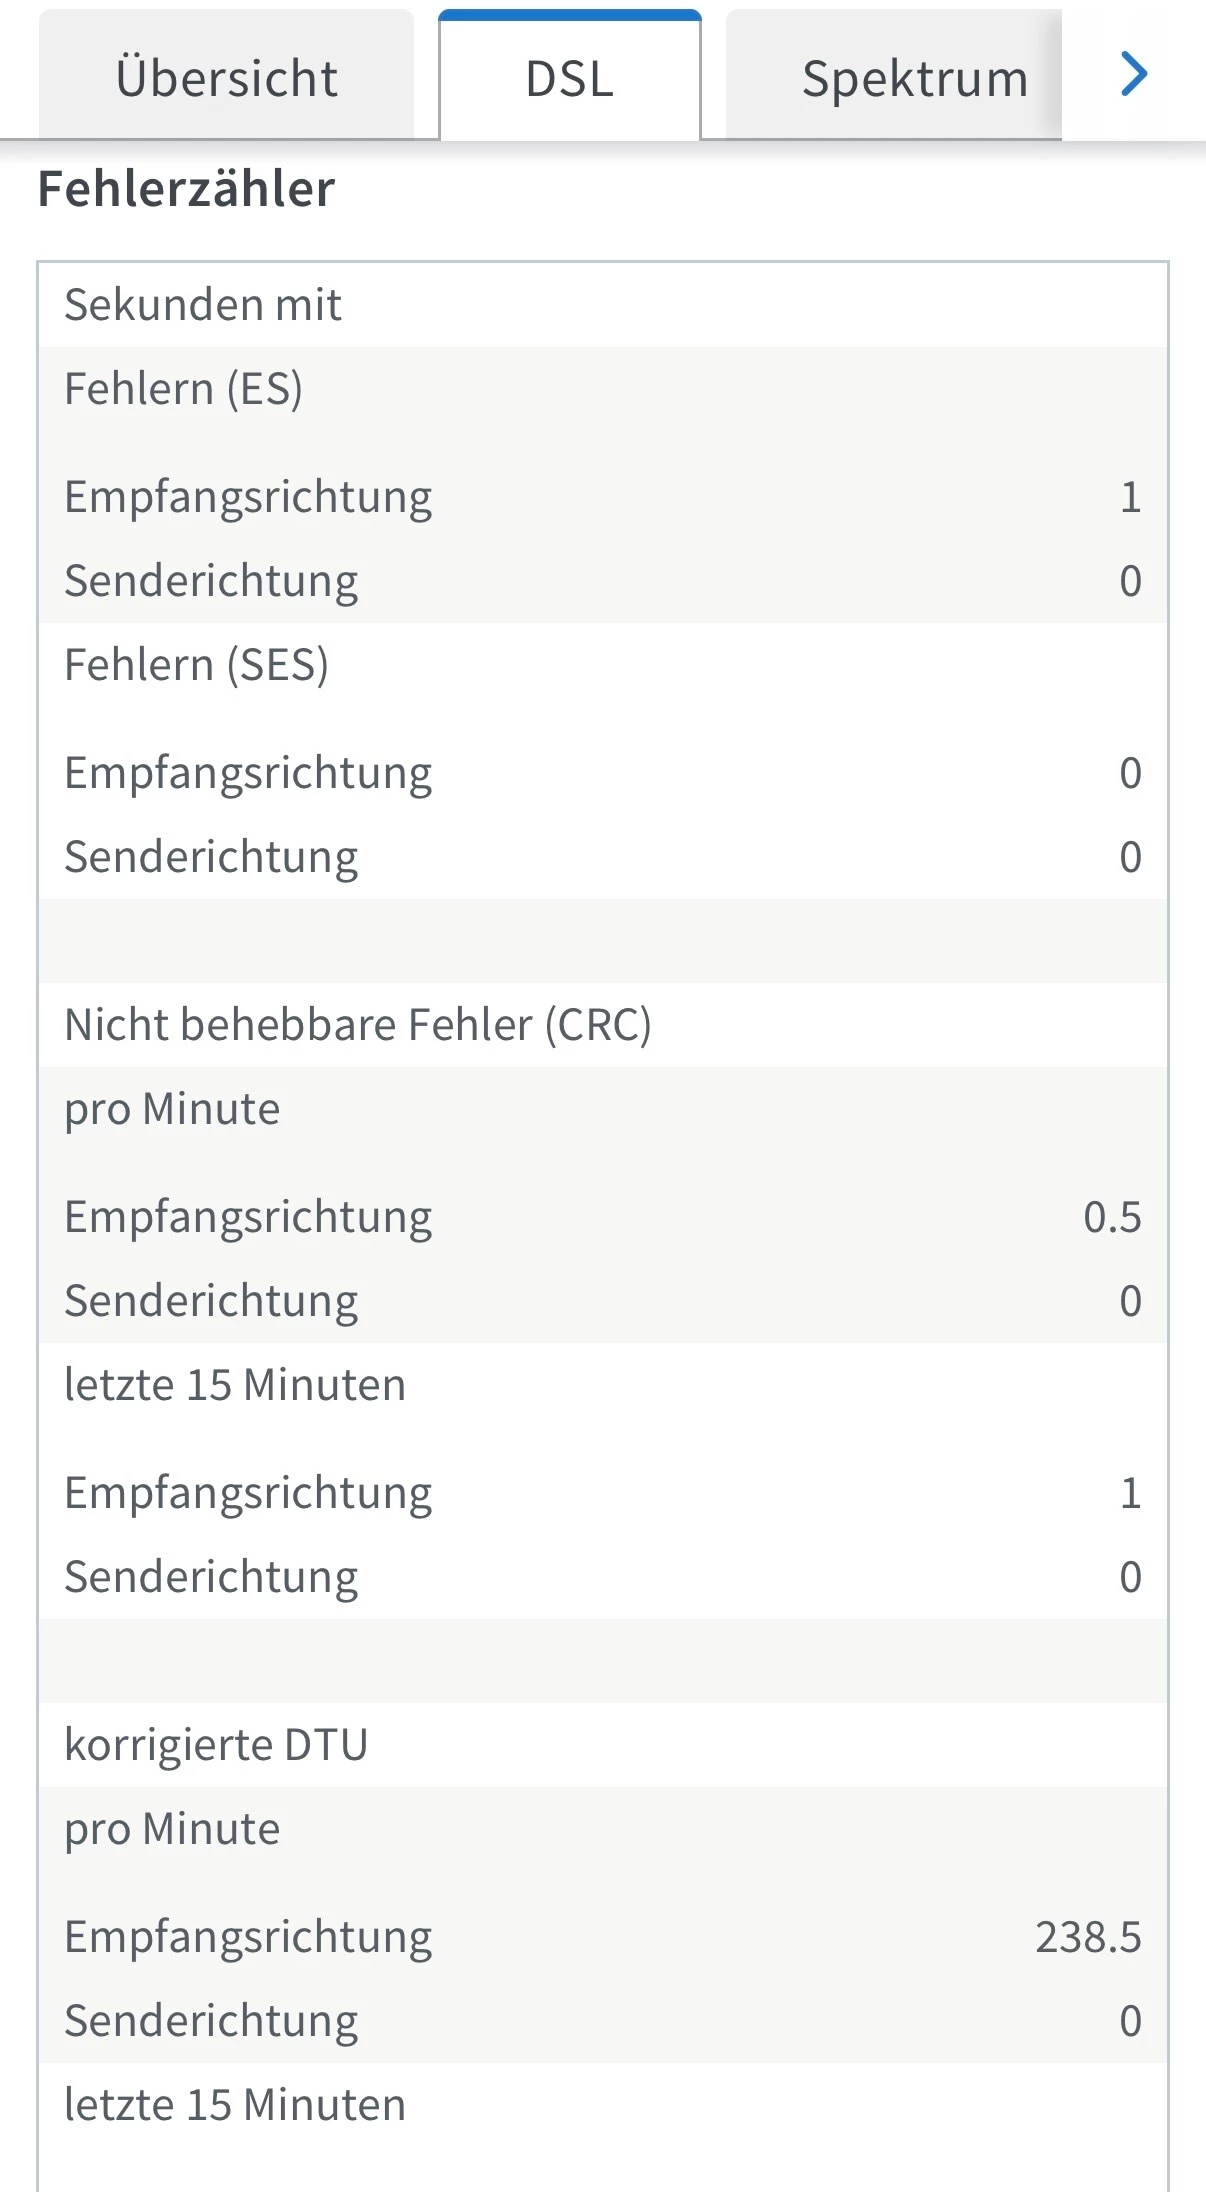Click "pro Minute" label below korrigierte DTU
Image resolution: width=1206 pixels, height=2192 pixels.
coord(172,1829)
